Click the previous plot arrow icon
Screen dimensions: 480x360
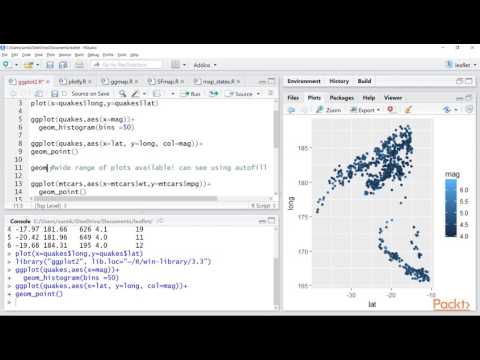tap(292, 110)
